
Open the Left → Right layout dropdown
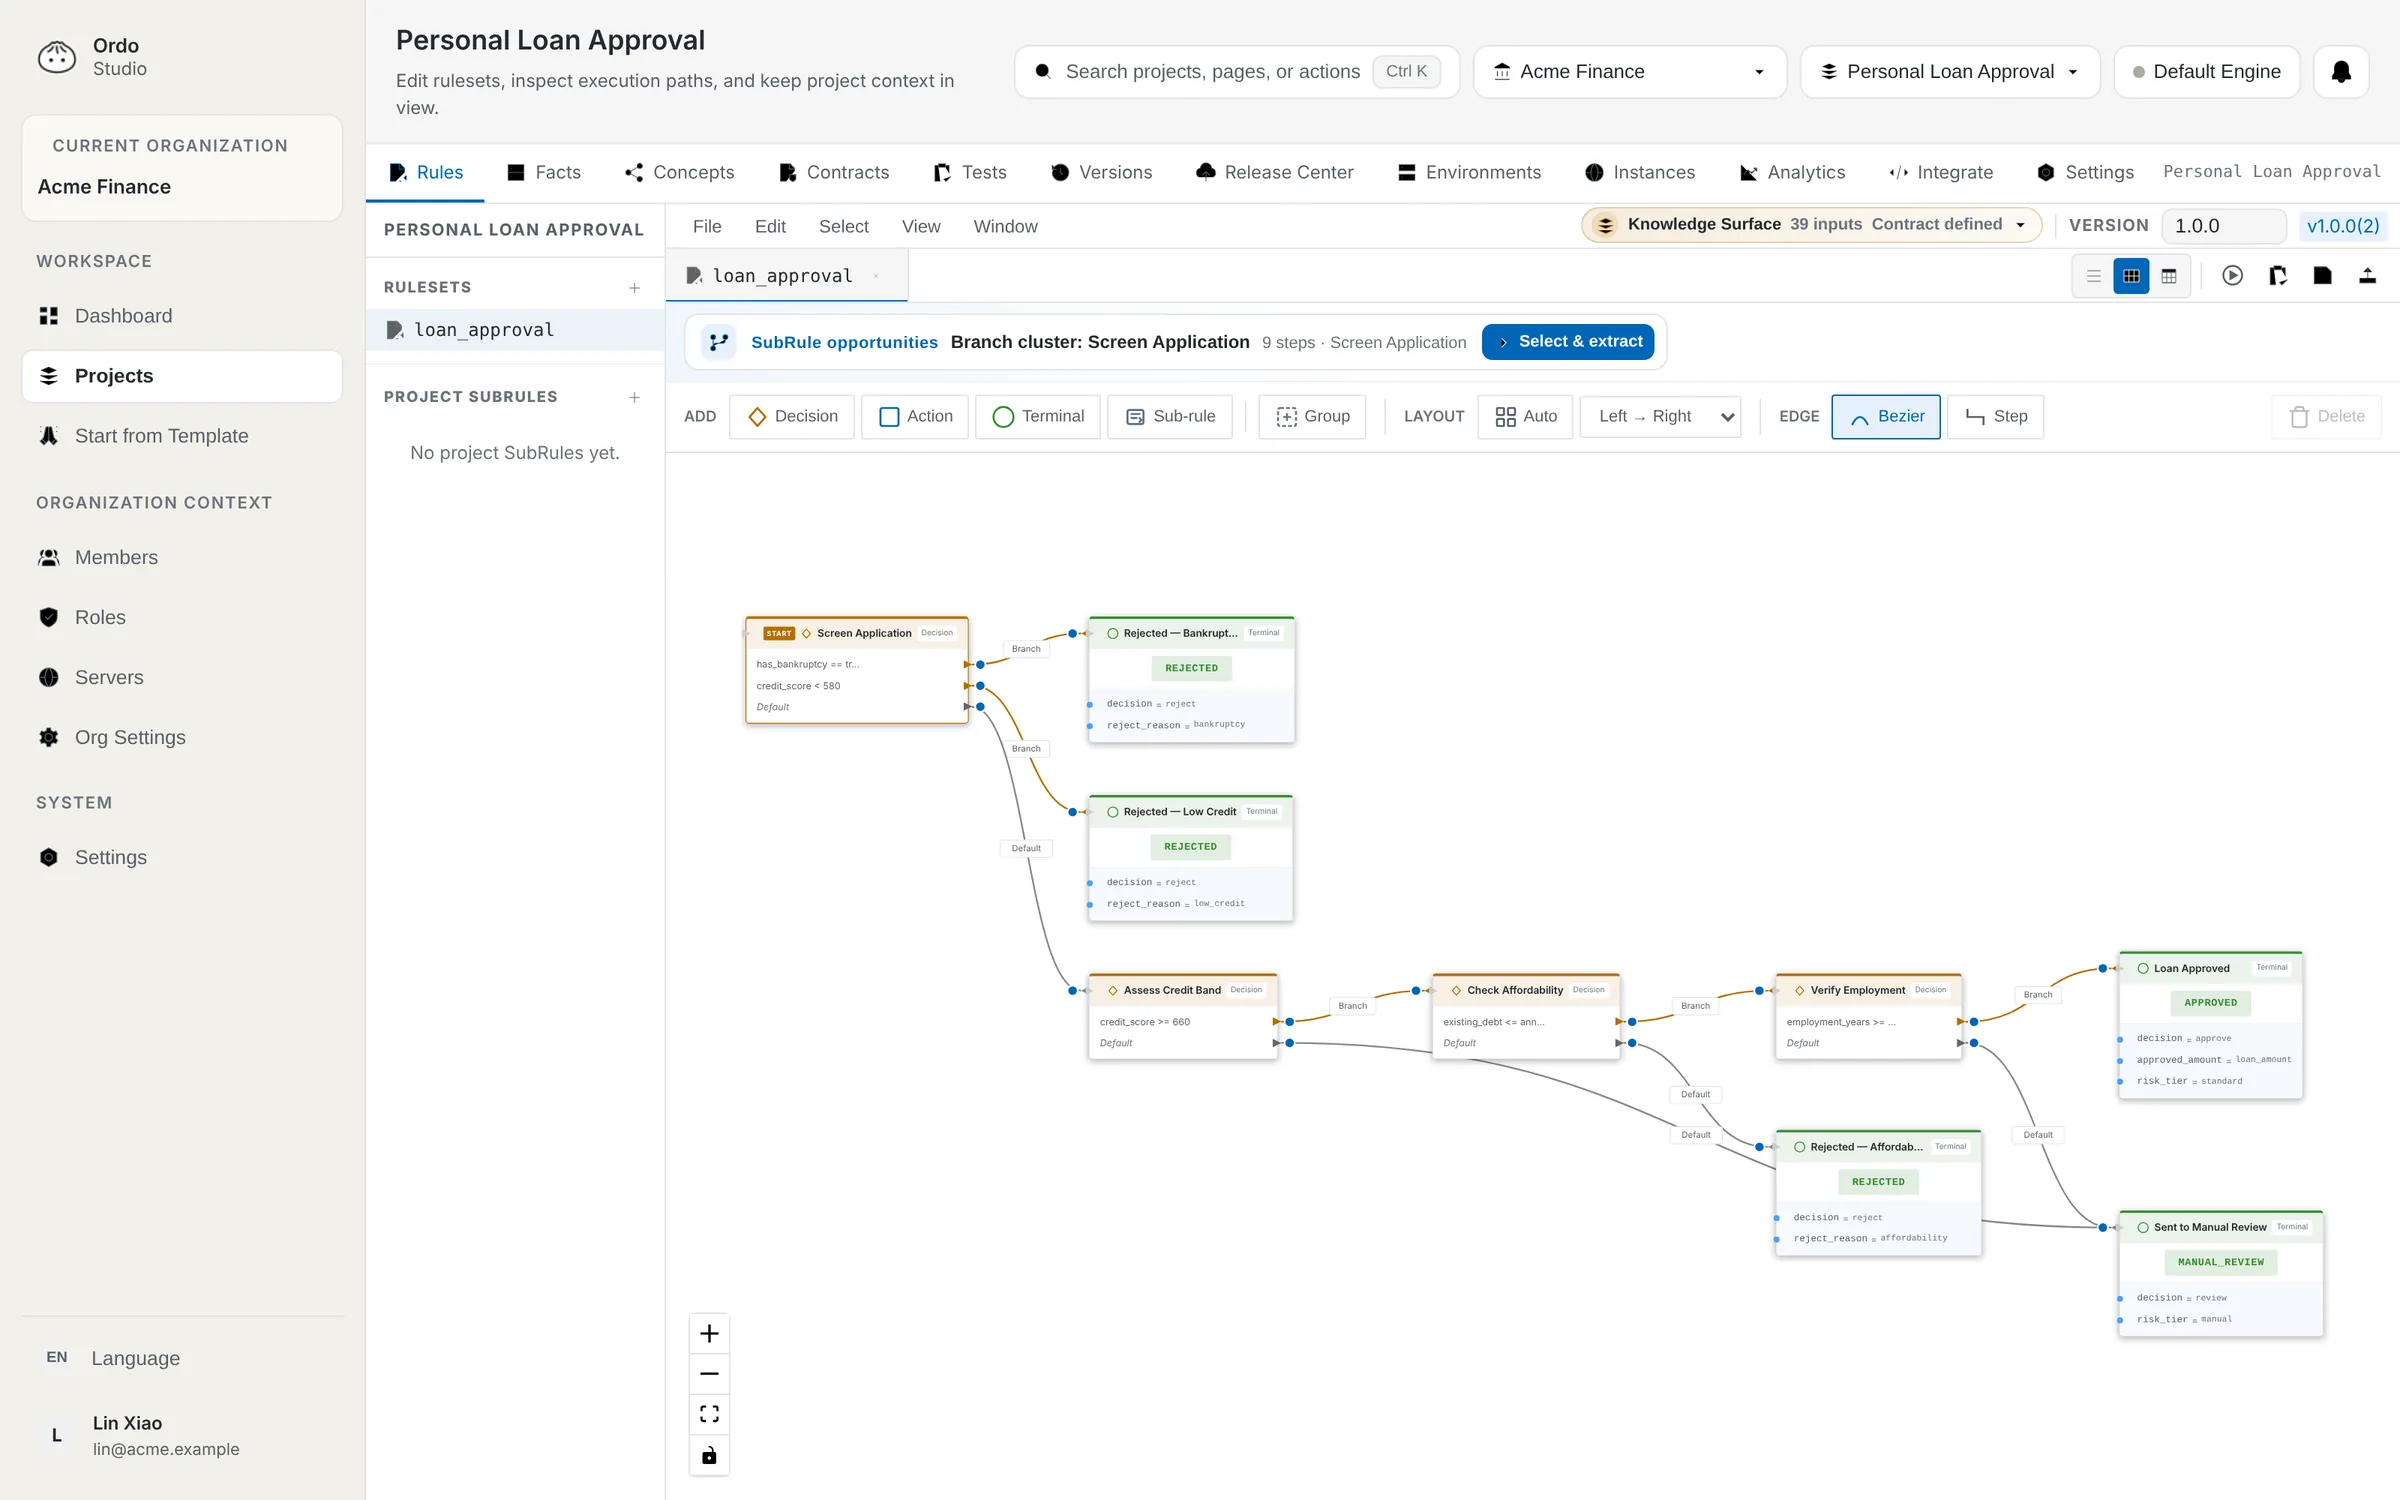(x=1661, y=417)
